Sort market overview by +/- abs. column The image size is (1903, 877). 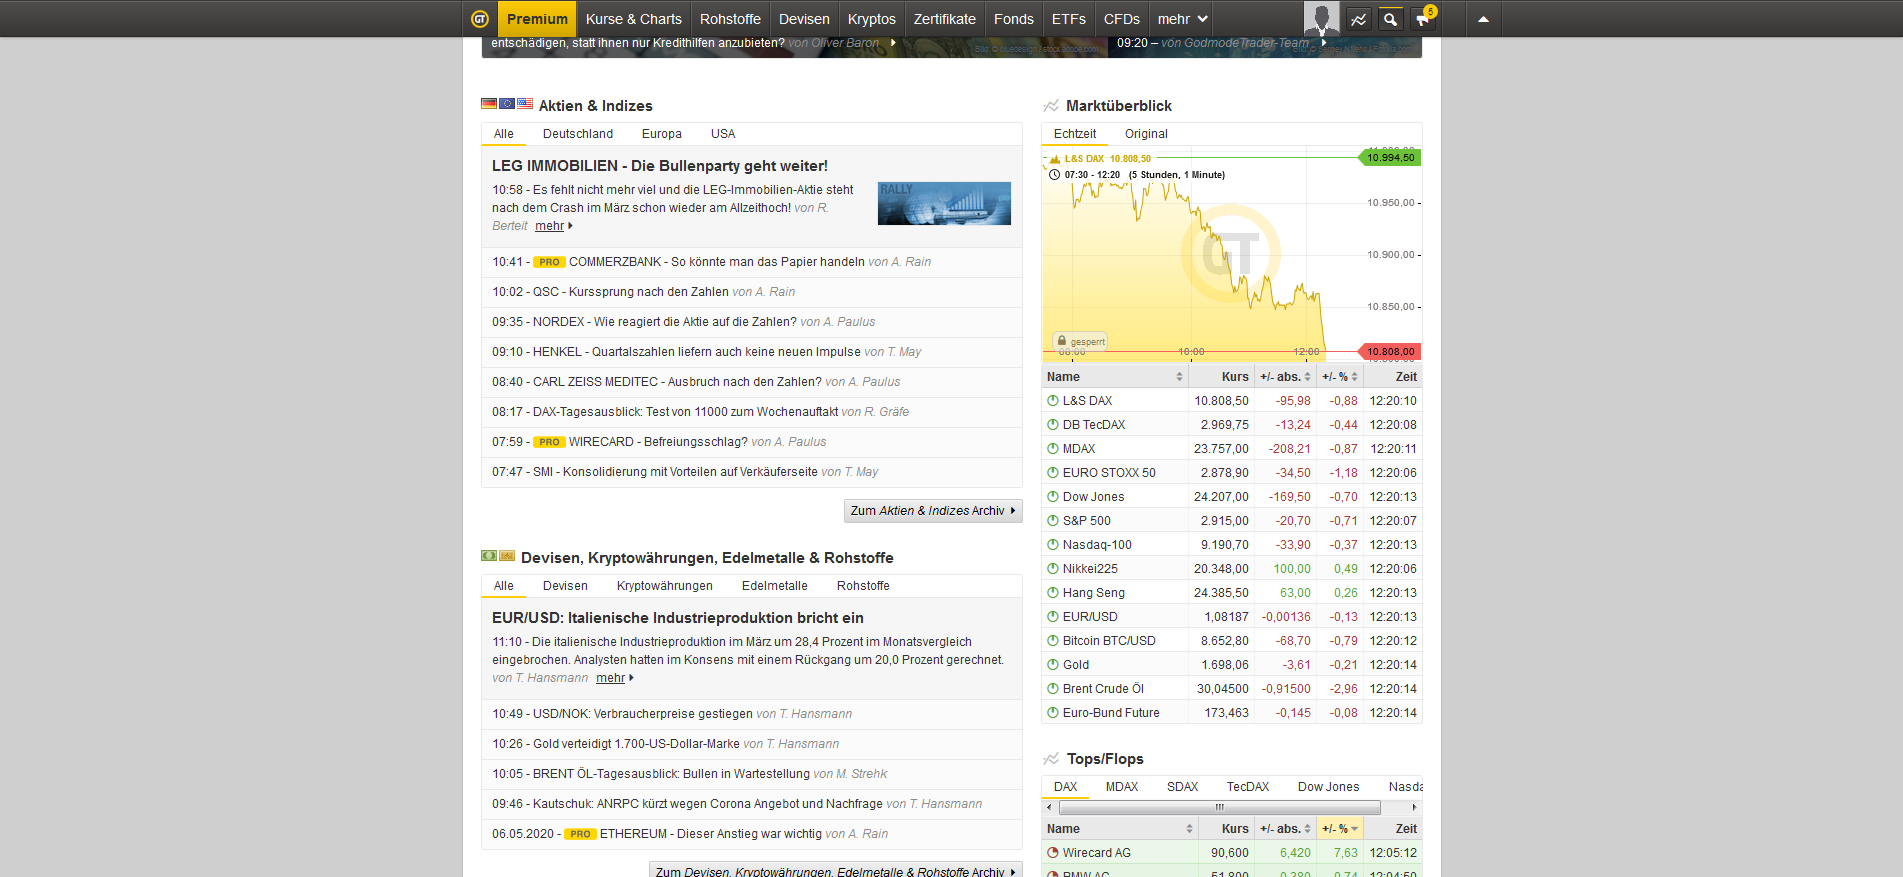[1285, 376]
